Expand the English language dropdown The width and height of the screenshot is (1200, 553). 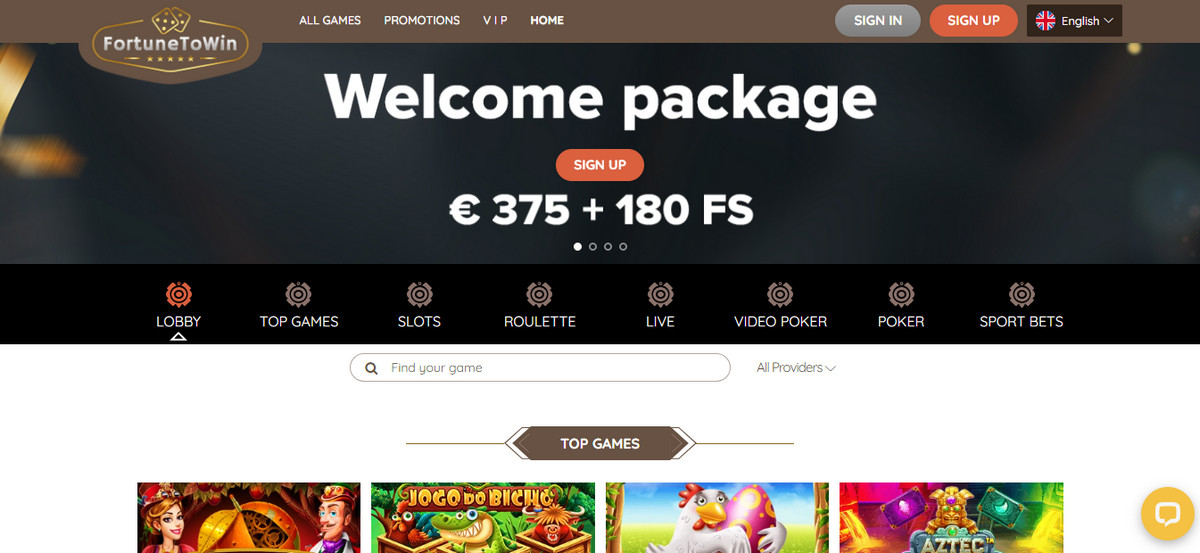tap(1074, 21)
